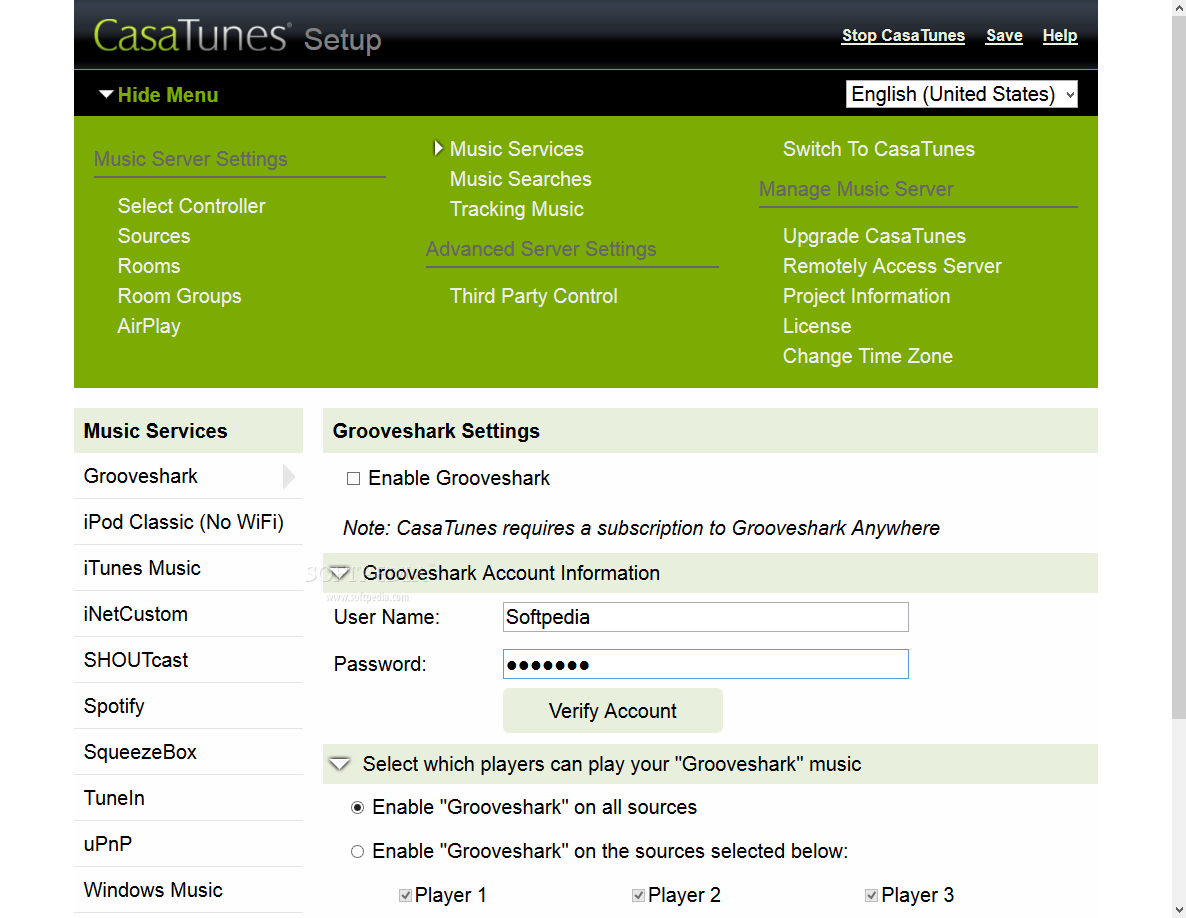Open Sources menu item
The image size is (1186, 918).
[154, 236]
